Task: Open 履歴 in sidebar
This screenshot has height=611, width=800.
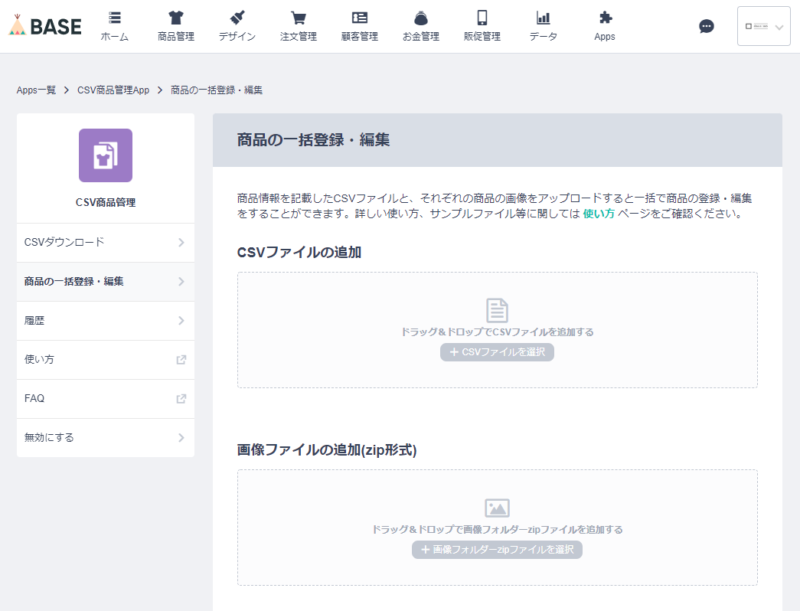Action: (106, 321)
